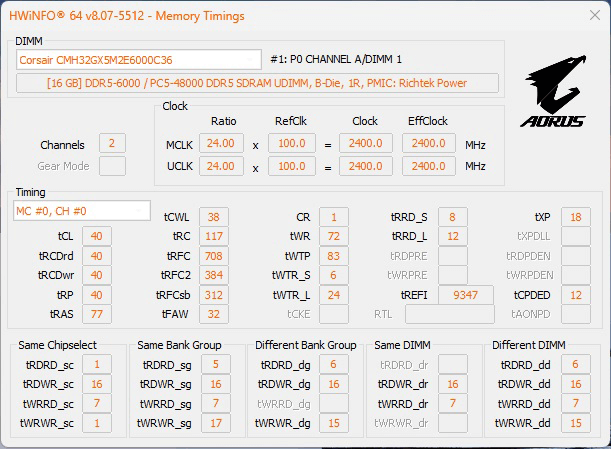The image size is (611, 449).
Task: Select the tREFI value 9347
Action: pos(466,294)
